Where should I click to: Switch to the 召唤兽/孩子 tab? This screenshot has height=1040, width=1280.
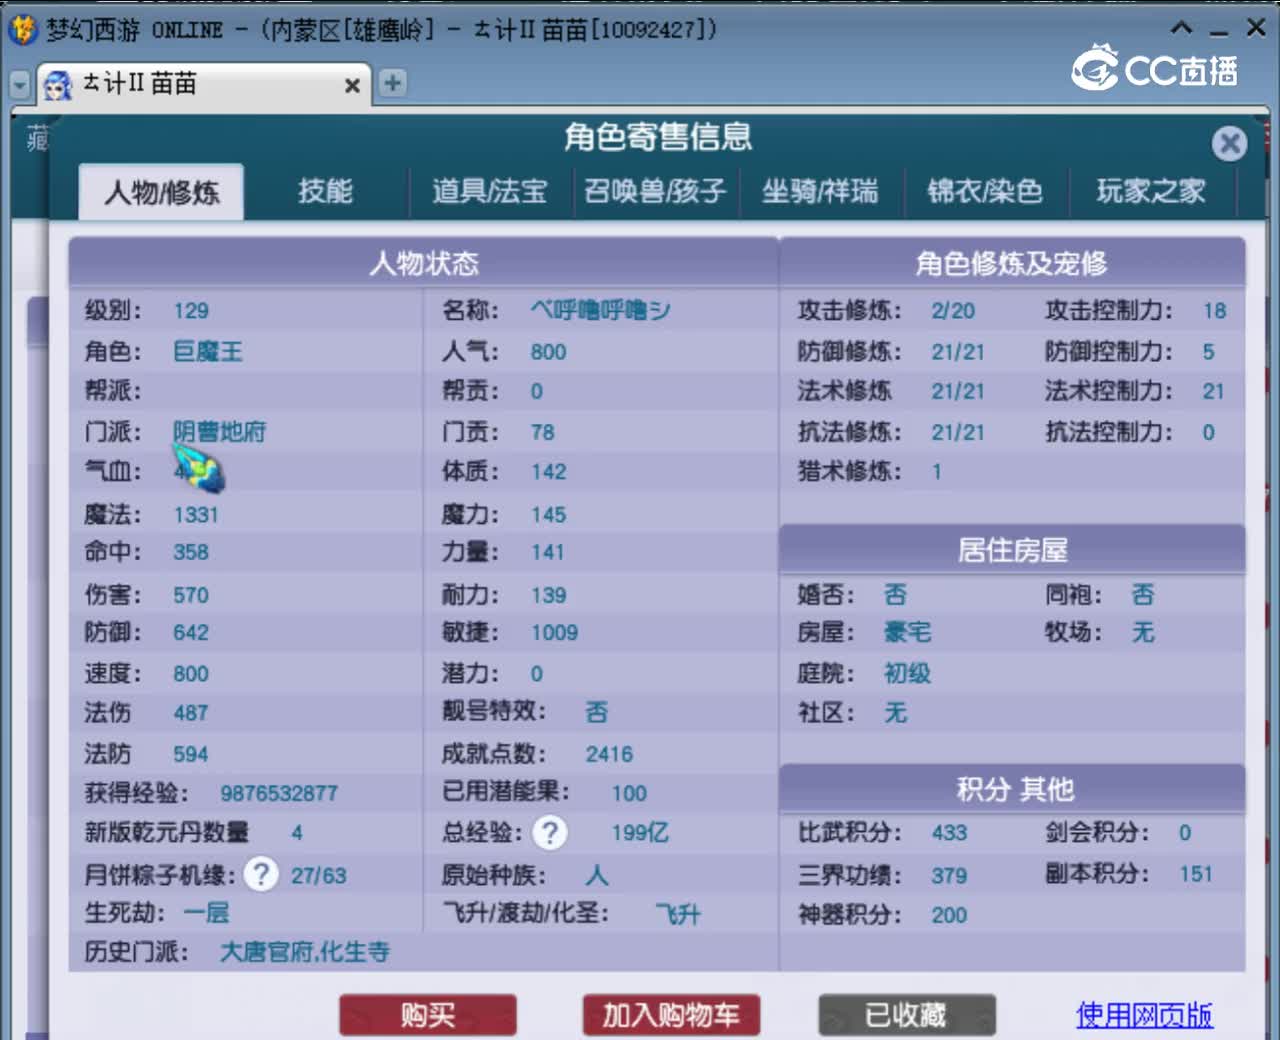pyautogui.click(x=655, y=191)
